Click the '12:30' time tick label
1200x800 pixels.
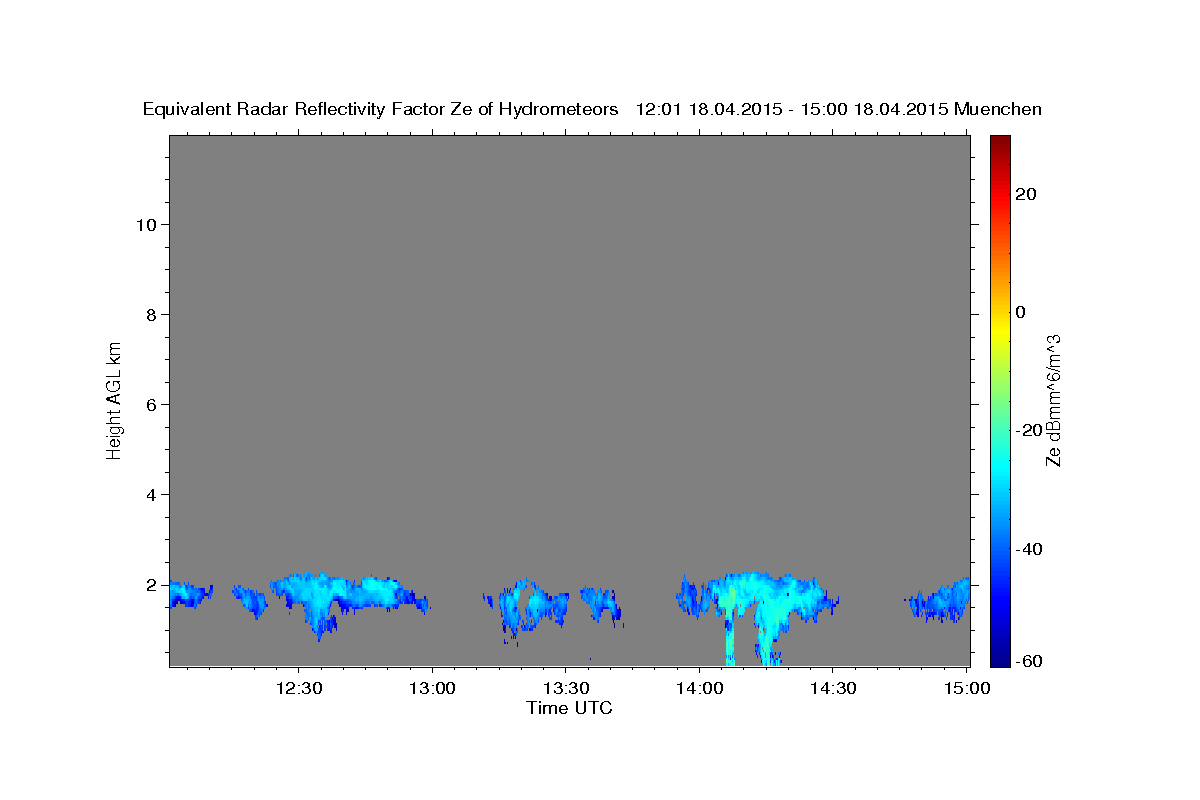299,688
